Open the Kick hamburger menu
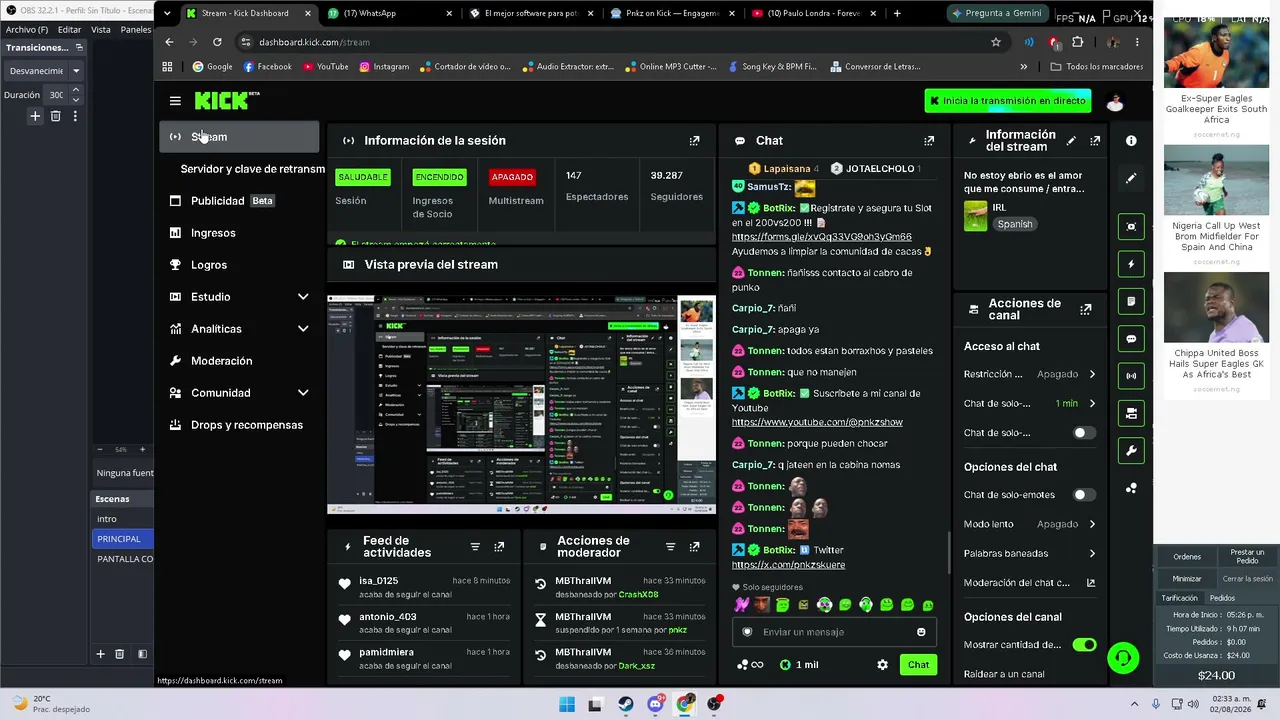This screenshot has height=720, width=1280. tap(175, 101)
